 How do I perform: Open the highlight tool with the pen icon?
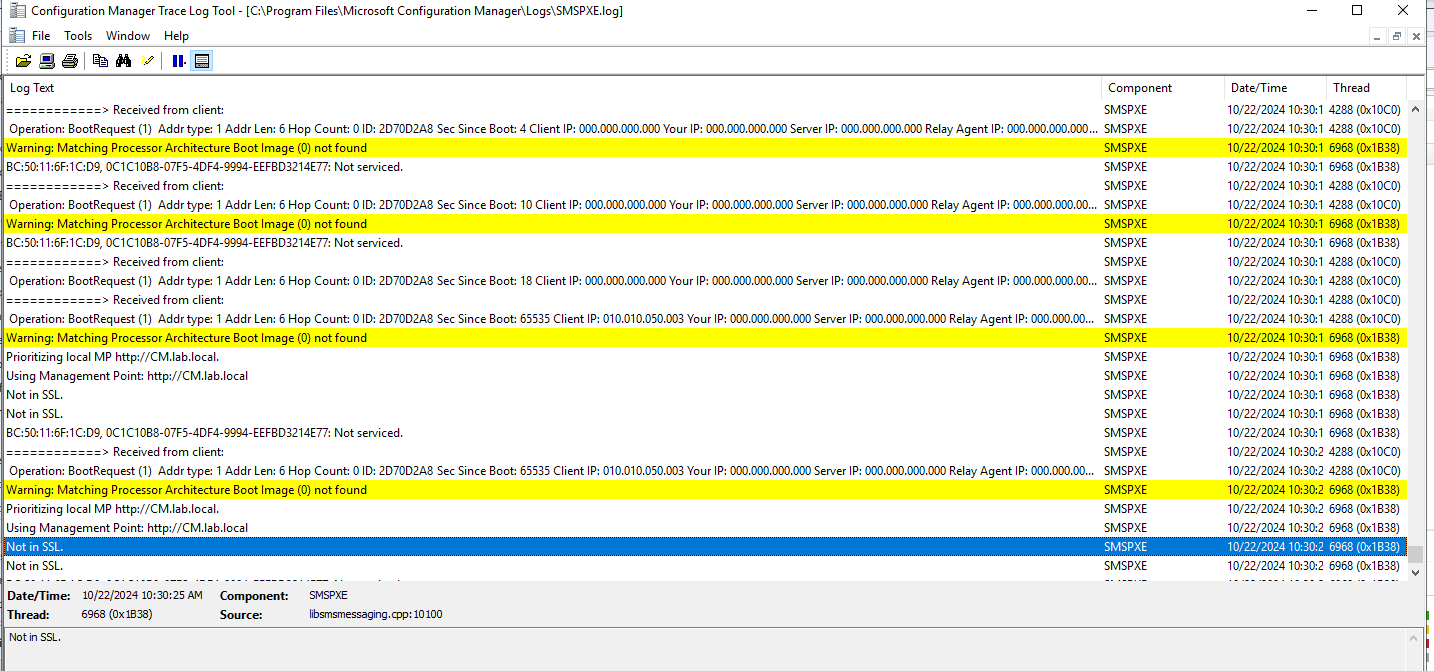point(147,60)
